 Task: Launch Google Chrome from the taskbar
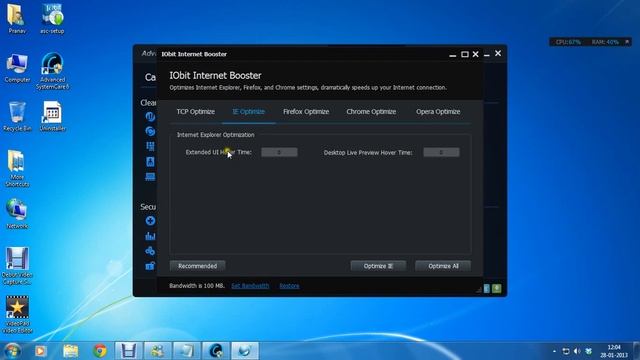click(100, 351)
